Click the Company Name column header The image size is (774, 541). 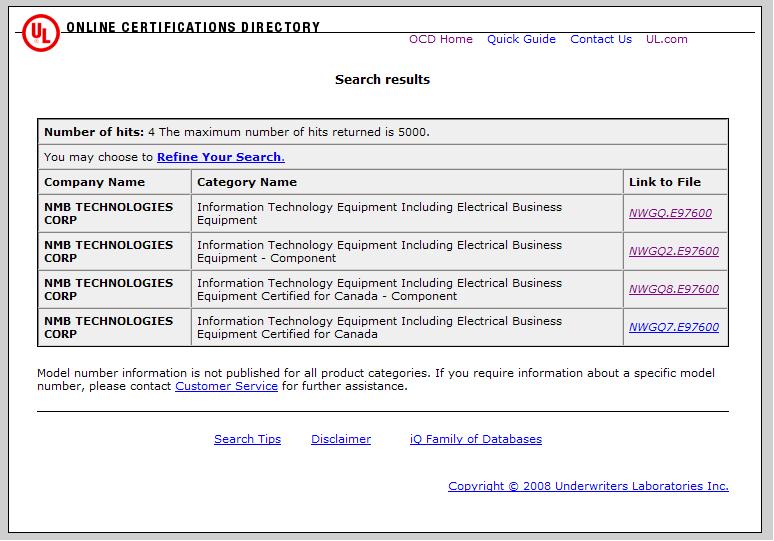pos(94,182)
